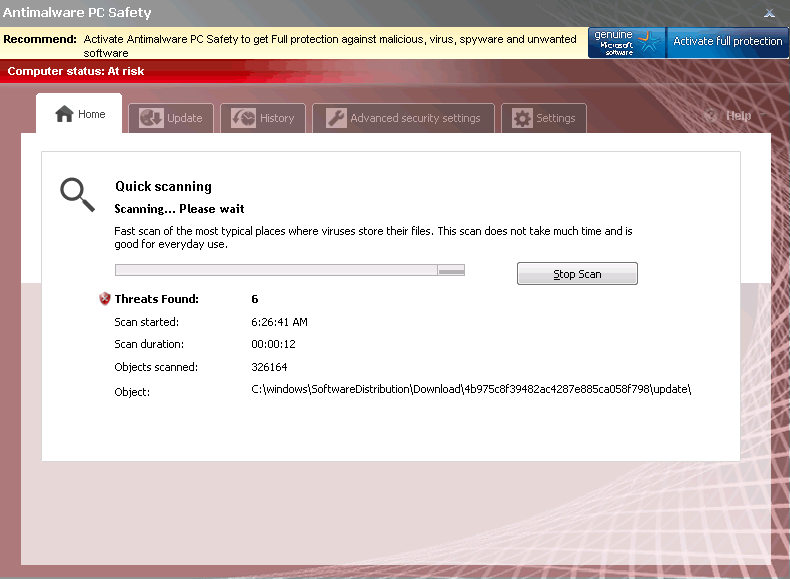Stop the scan with Stop Scan button
The width and height of the screenshot is (790, 579).
click(x=577, y=274)
